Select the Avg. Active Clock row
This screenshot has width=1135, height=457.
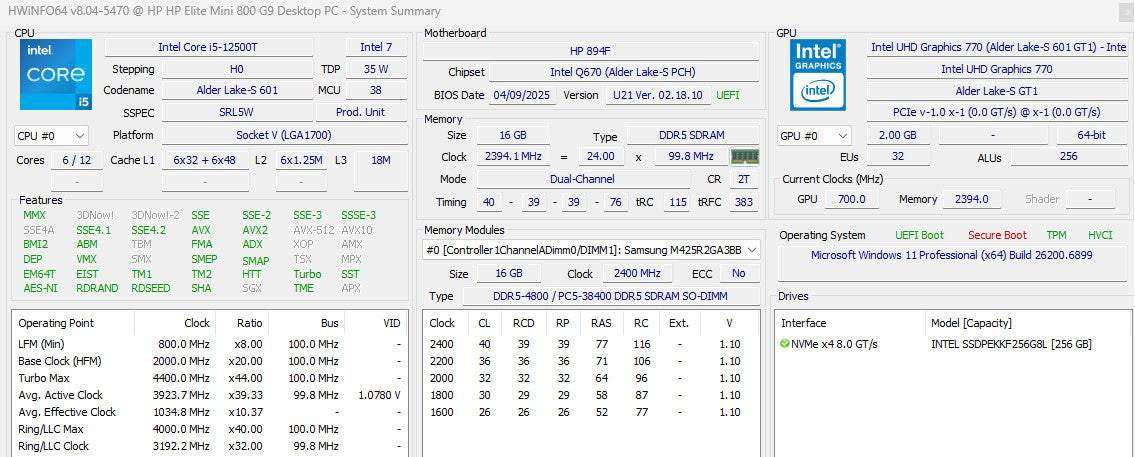point(210,395)
